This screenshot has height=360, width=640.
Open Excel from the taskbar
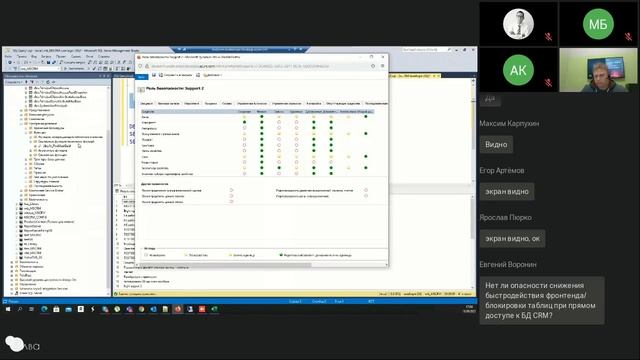(215, 309)
